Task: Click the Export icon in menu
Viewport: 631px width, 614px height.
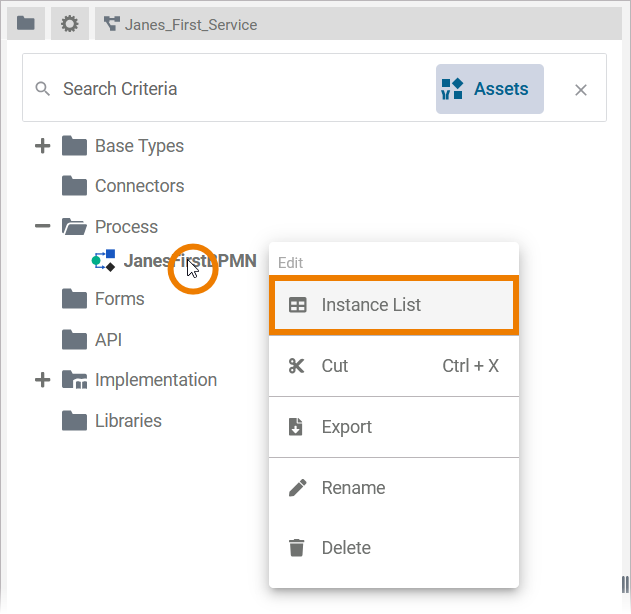Action: [296, 427]
